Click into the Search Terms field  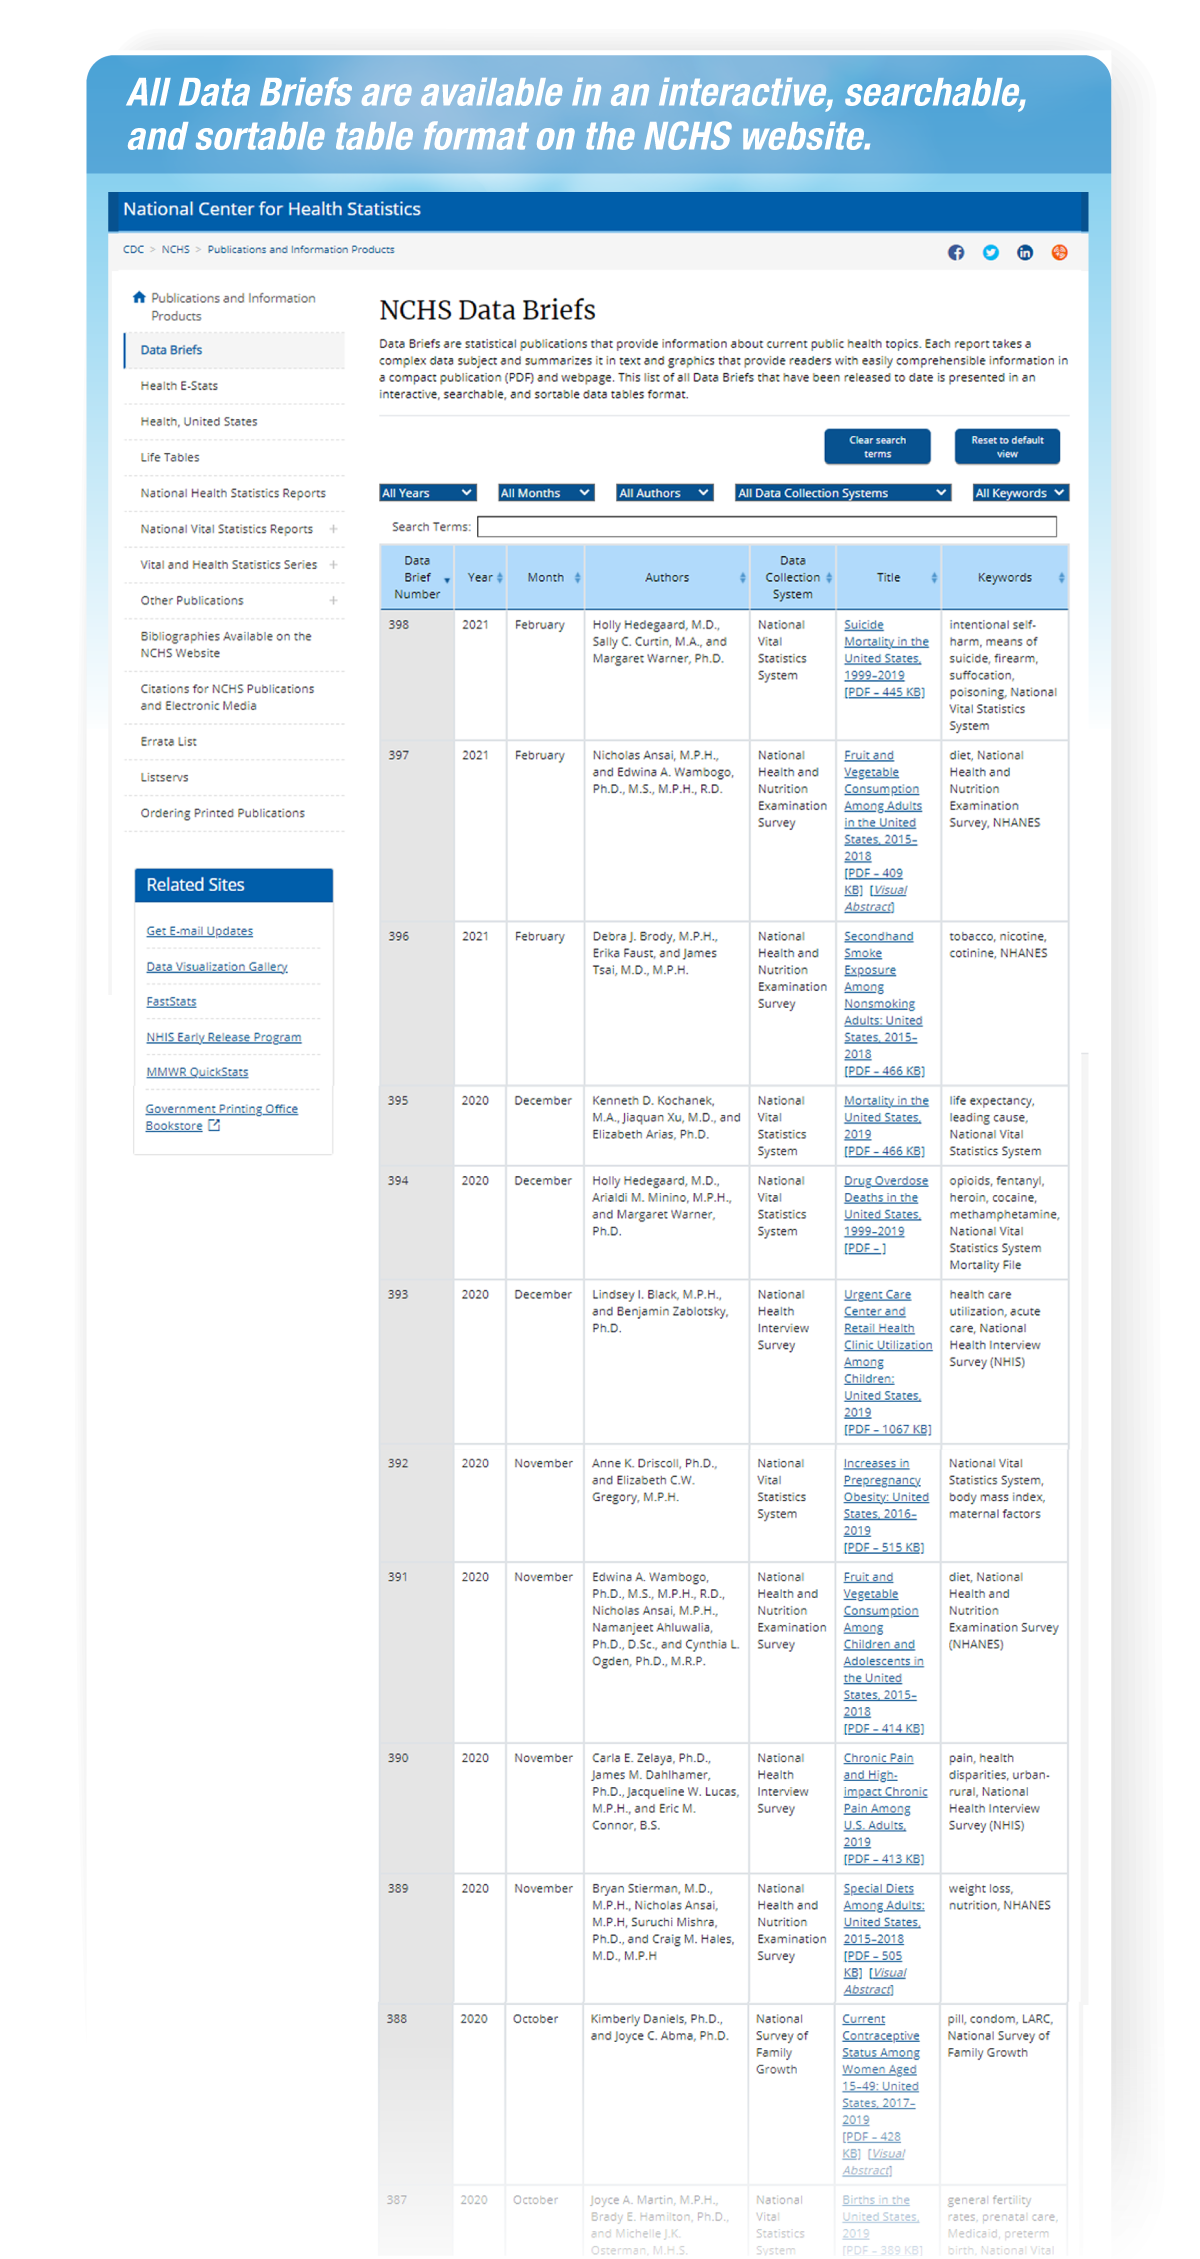[767, 526]
